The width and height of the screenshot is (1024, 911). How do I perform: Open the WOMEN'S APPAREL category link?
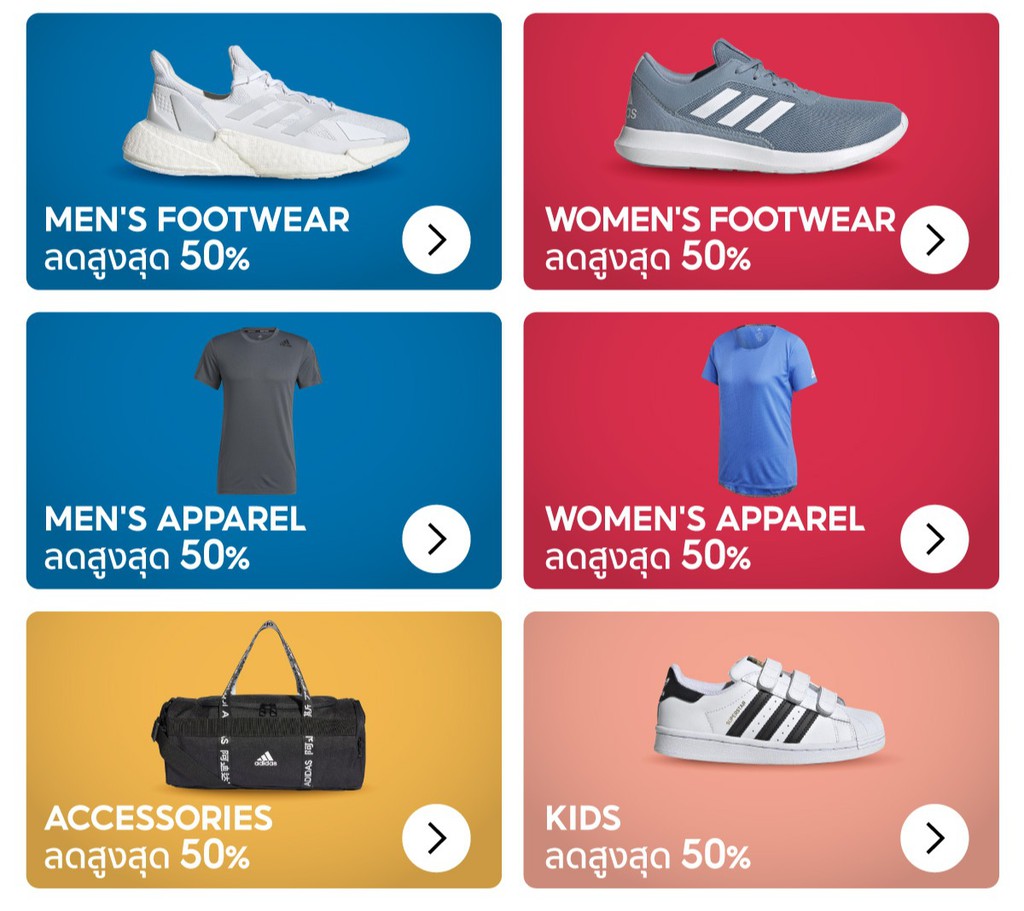pyautogui.click(x=703, y=519)
